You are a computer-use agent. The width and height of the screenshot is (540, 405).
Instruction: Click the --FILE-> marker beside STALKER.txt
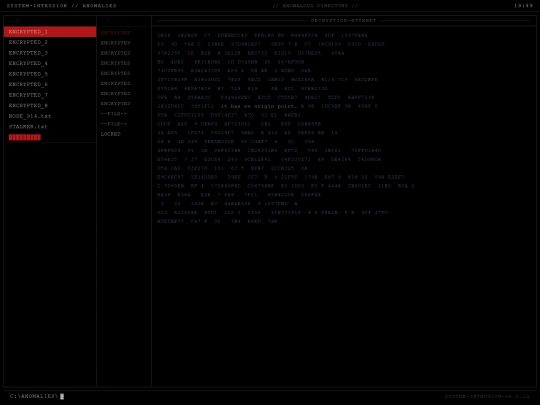click(114, 124)
